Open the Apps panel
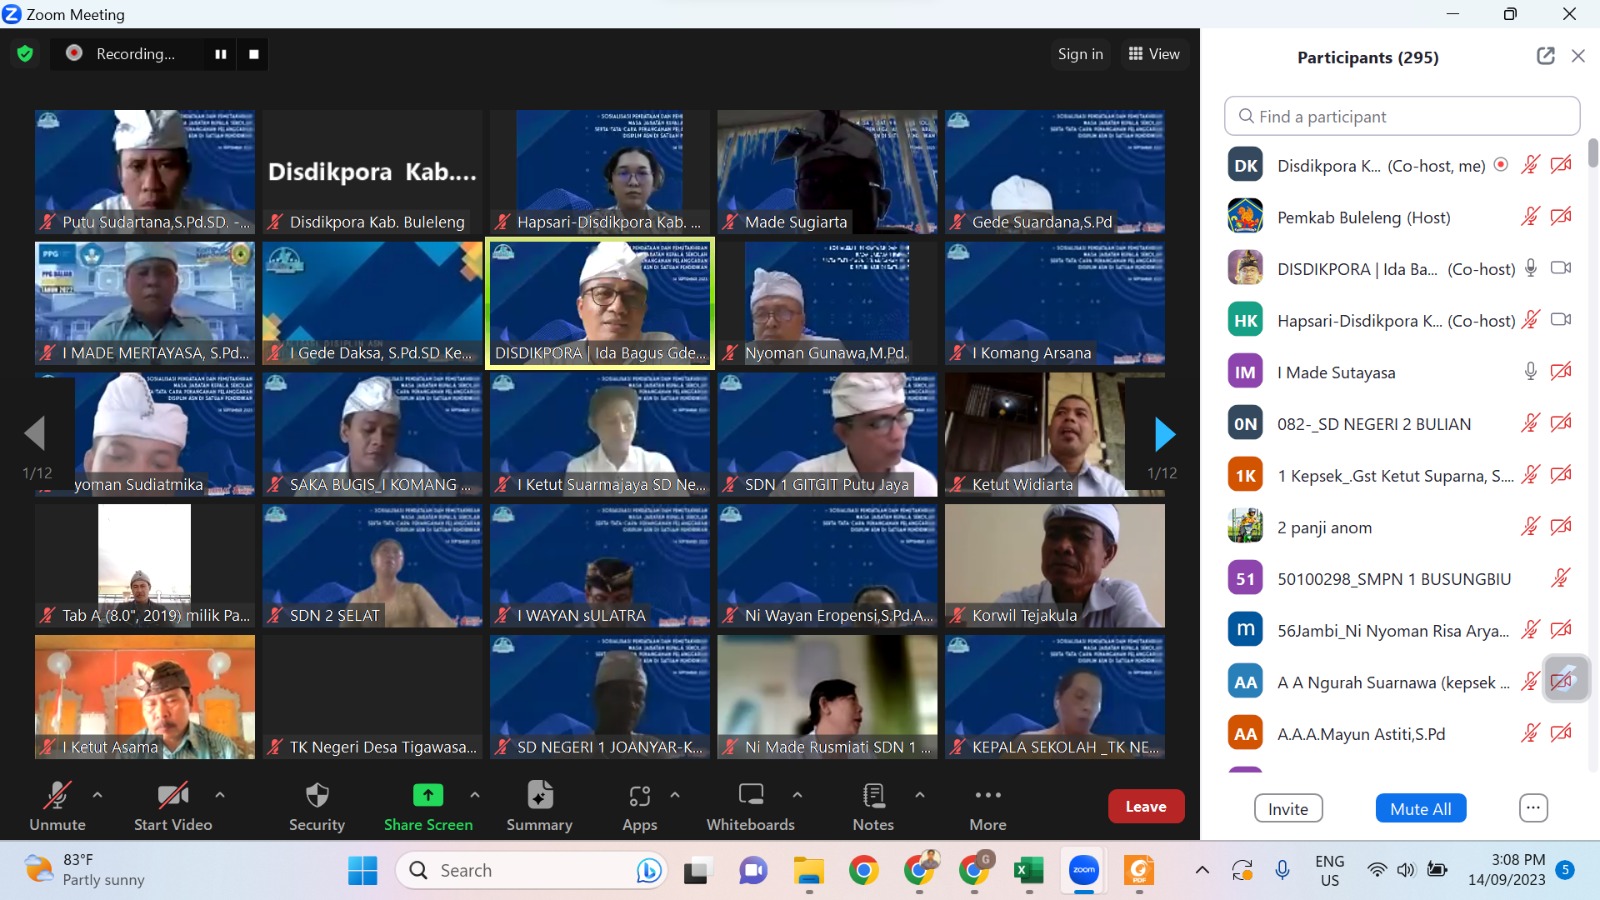Image resolution: width=1600 pixels, height=900 pixels. (x=640, y=806)
